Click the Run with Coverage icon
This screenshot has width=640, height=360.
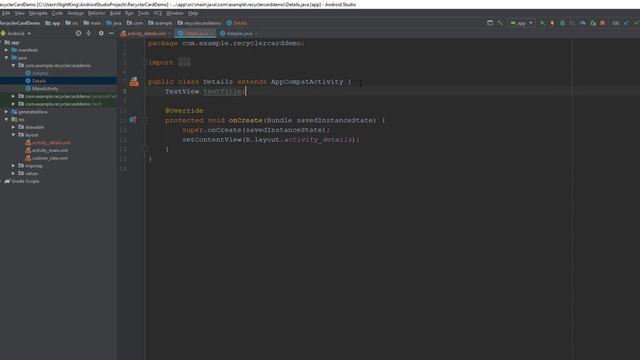(x=572, y=23)
